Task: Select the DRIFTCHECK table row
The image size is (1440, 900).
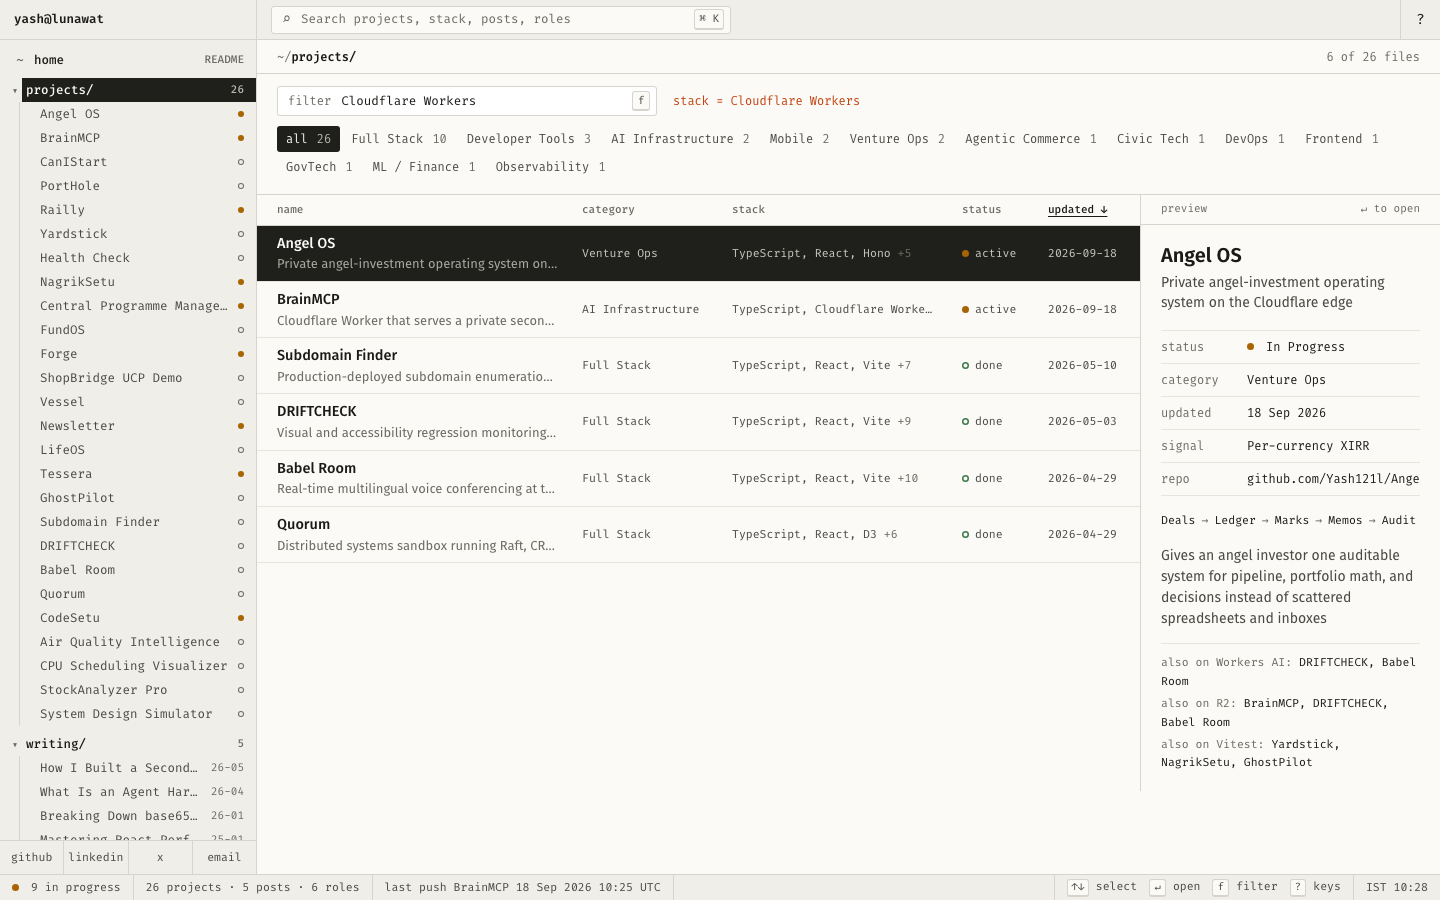Action: (698, 422)
